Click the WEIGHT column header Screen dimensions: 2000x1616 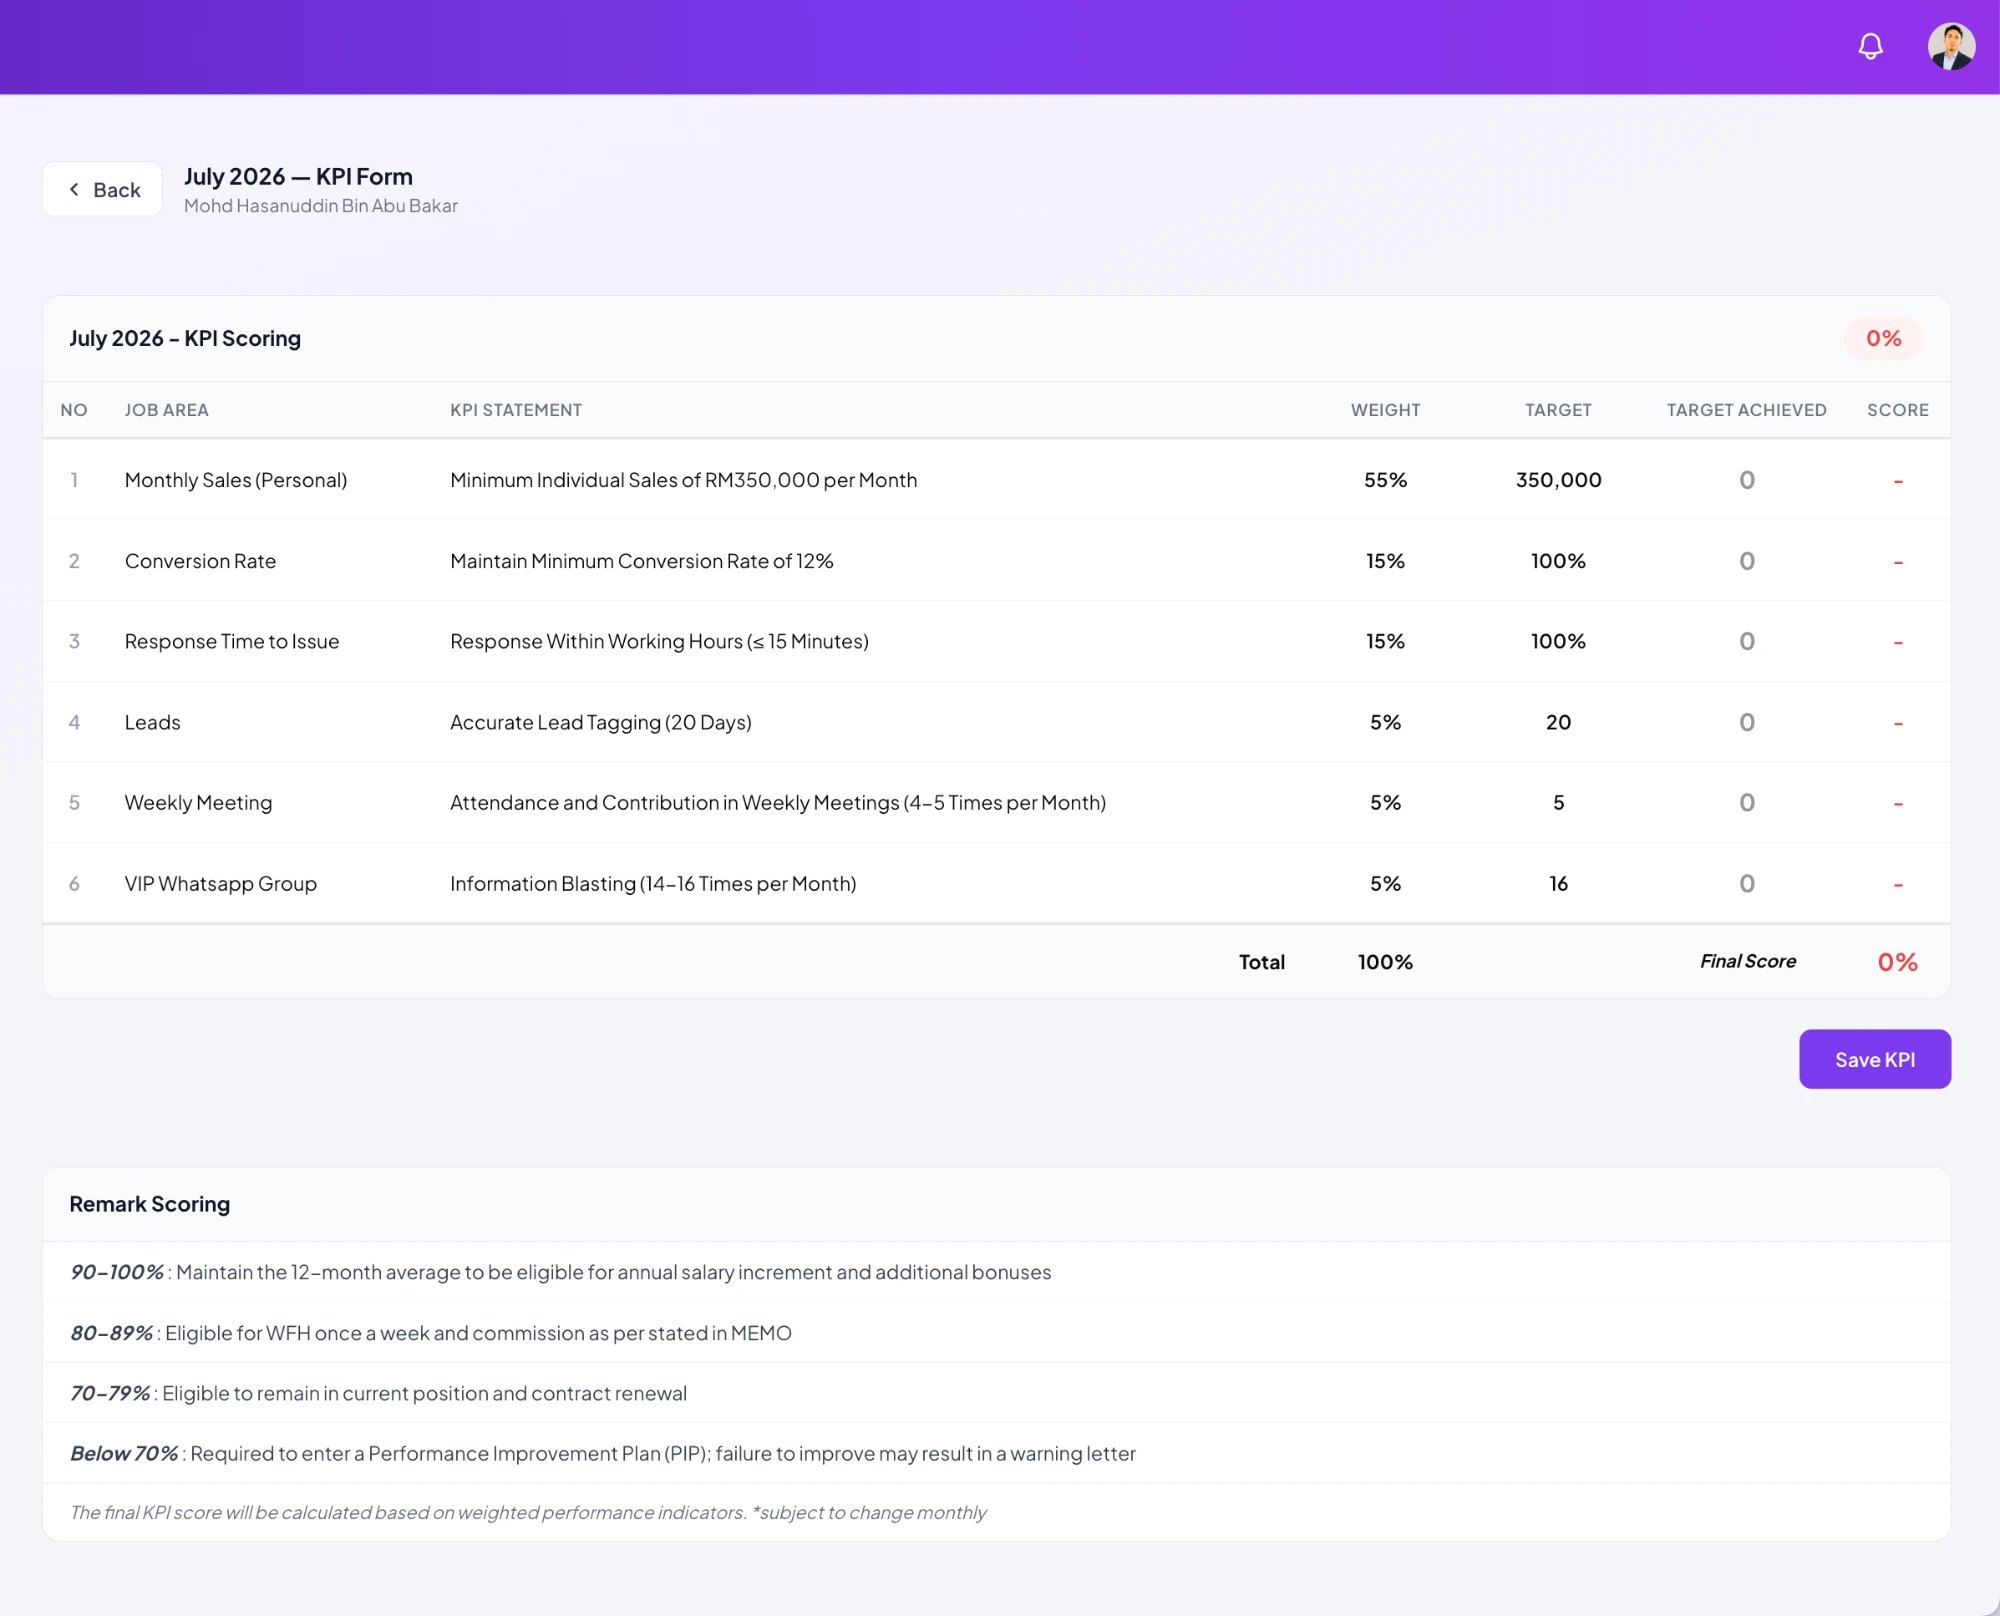[x=1385, y=410]
